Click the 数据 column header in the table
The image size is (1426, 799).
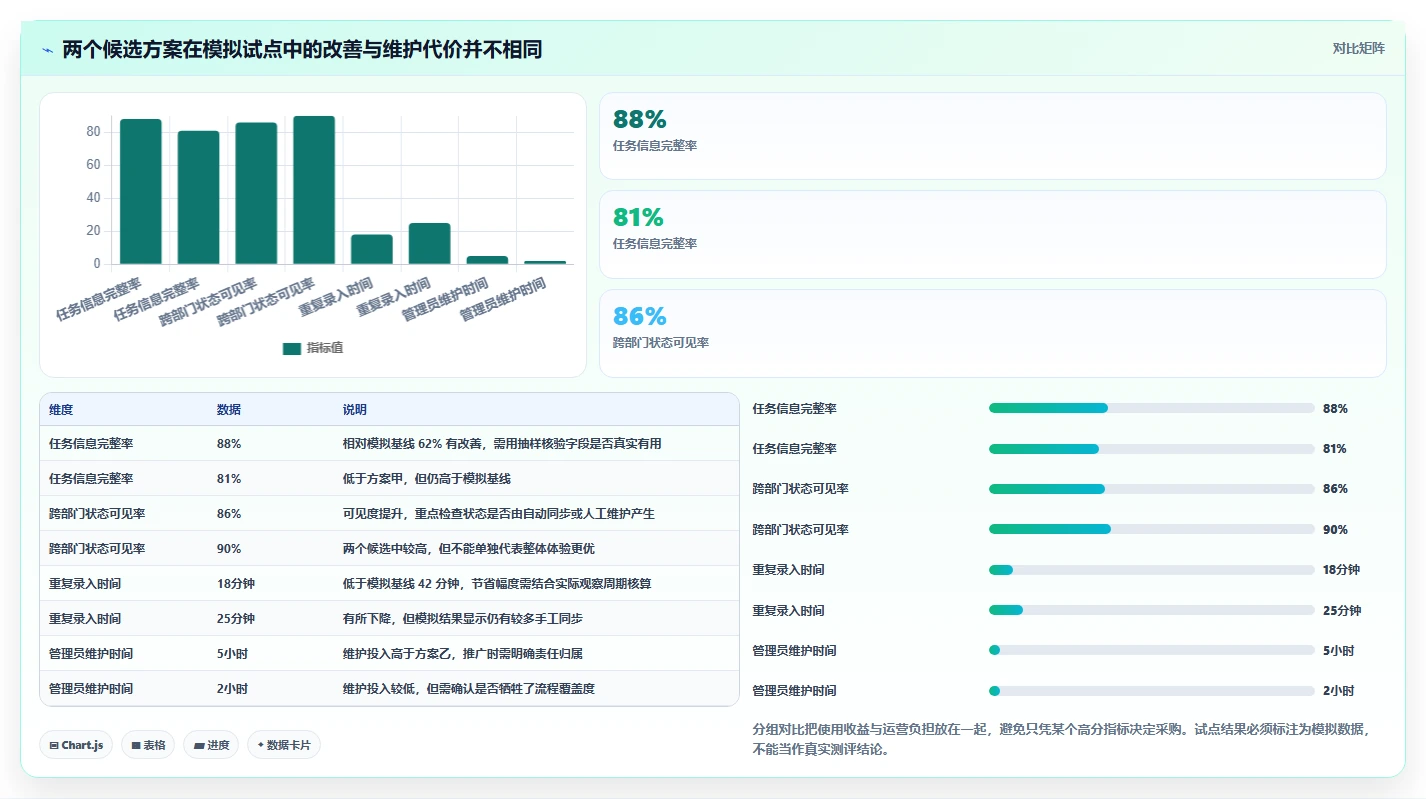(x=229, y=410)
